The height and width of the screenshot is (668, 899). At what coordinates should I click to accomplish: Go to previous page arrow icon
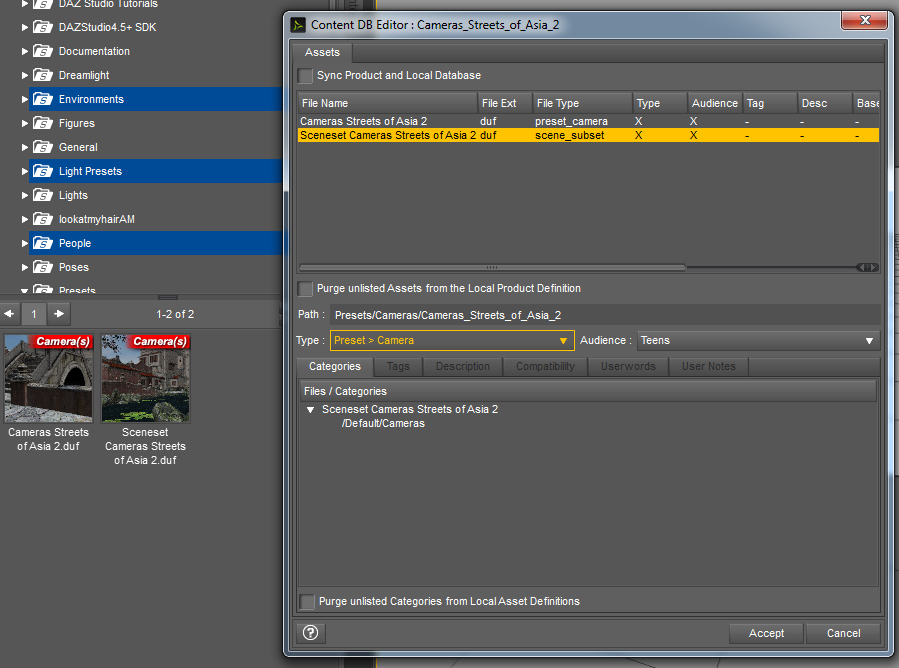coord(9,314)
